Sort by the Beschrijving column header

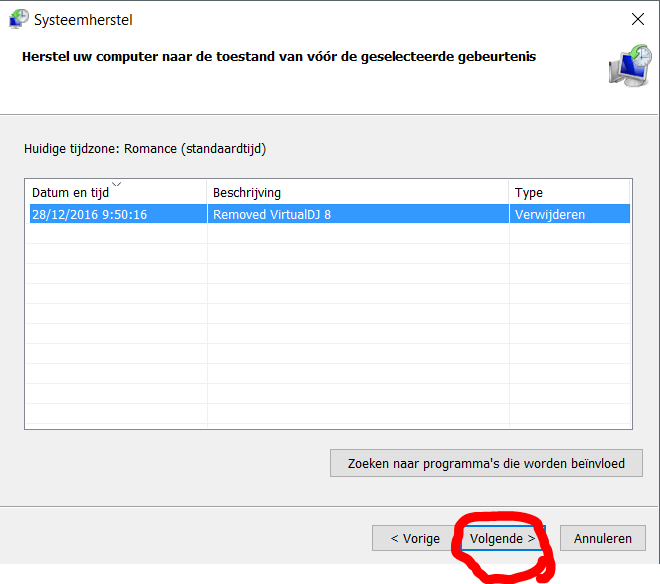(x=358, y=192)
